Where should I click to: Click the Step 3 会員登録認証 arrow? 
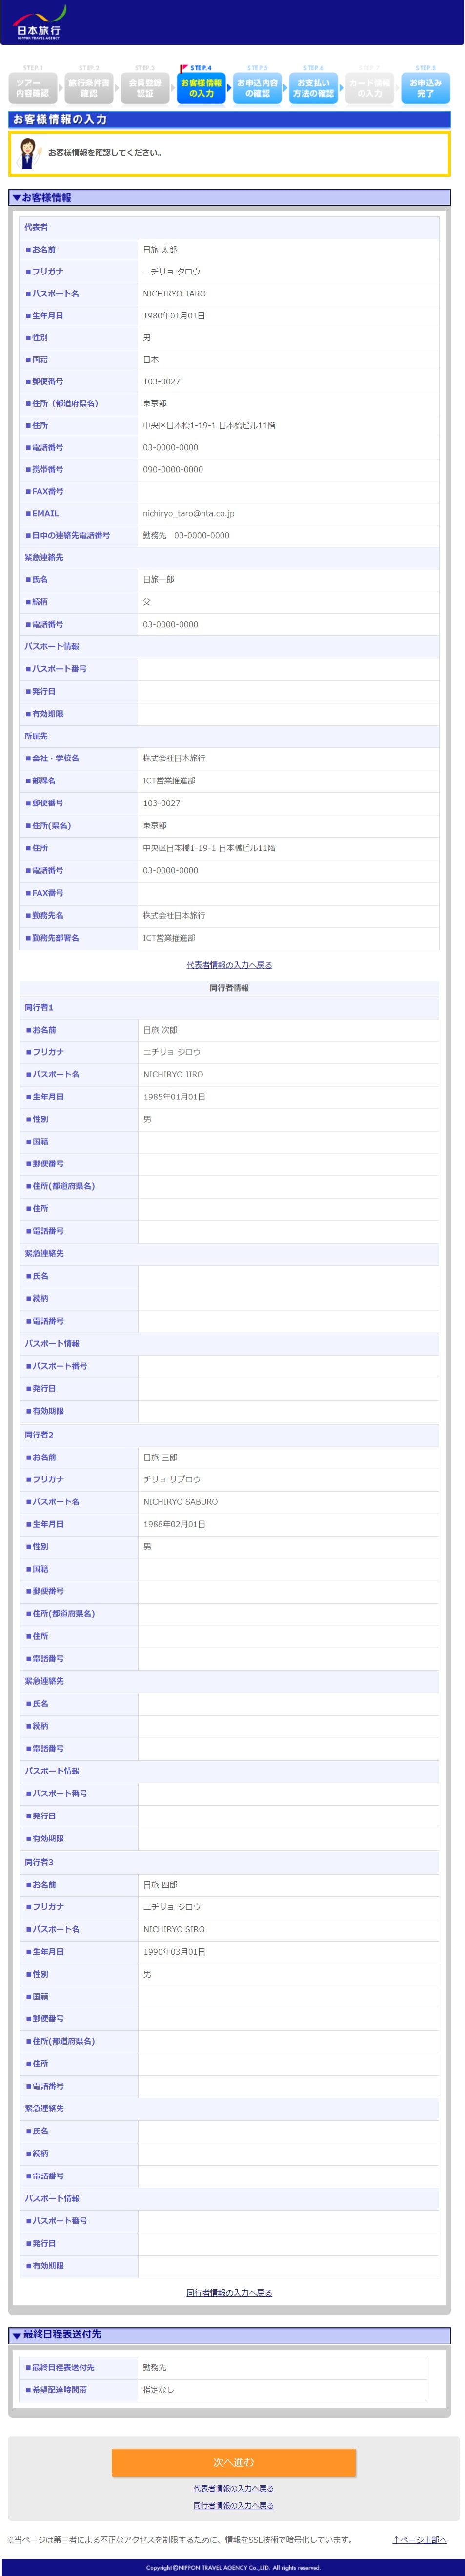pyautogui.click(x=145, y=88)
